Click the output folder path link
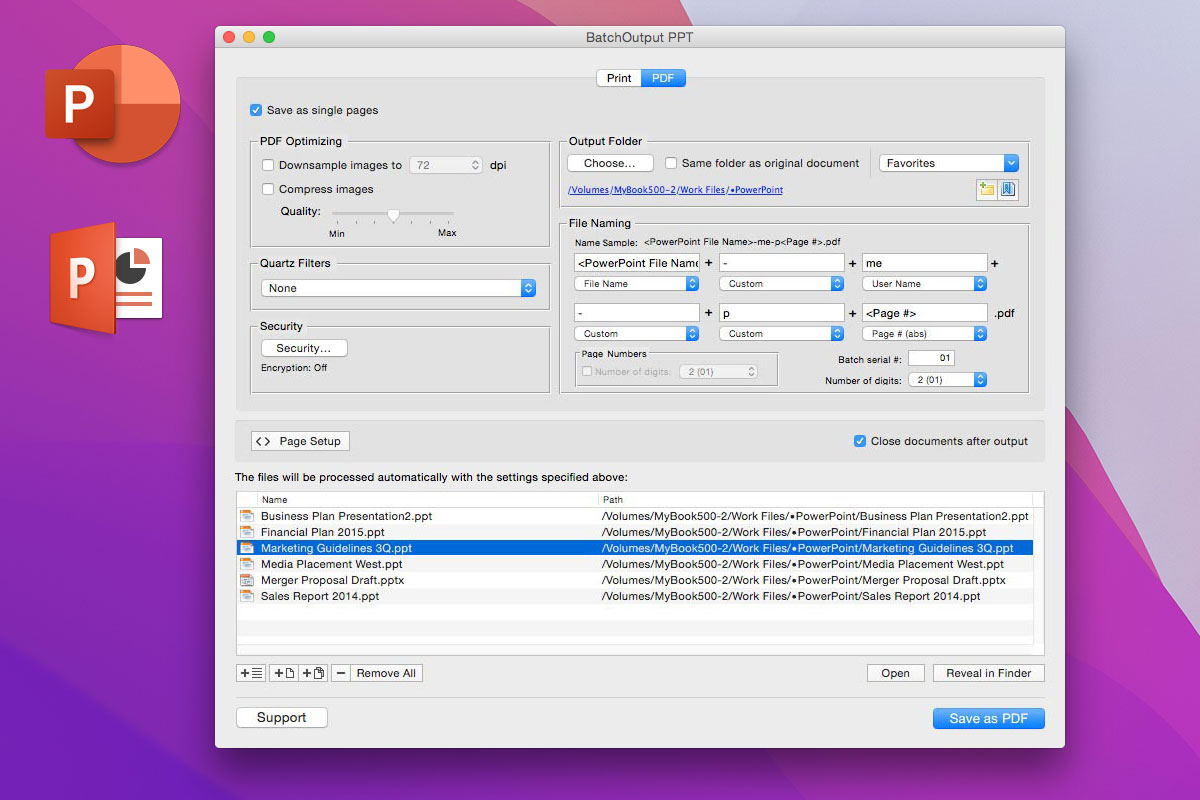The height and width of the screenshot is (800, 1200). pyautogui.click(x=675, y=190)
